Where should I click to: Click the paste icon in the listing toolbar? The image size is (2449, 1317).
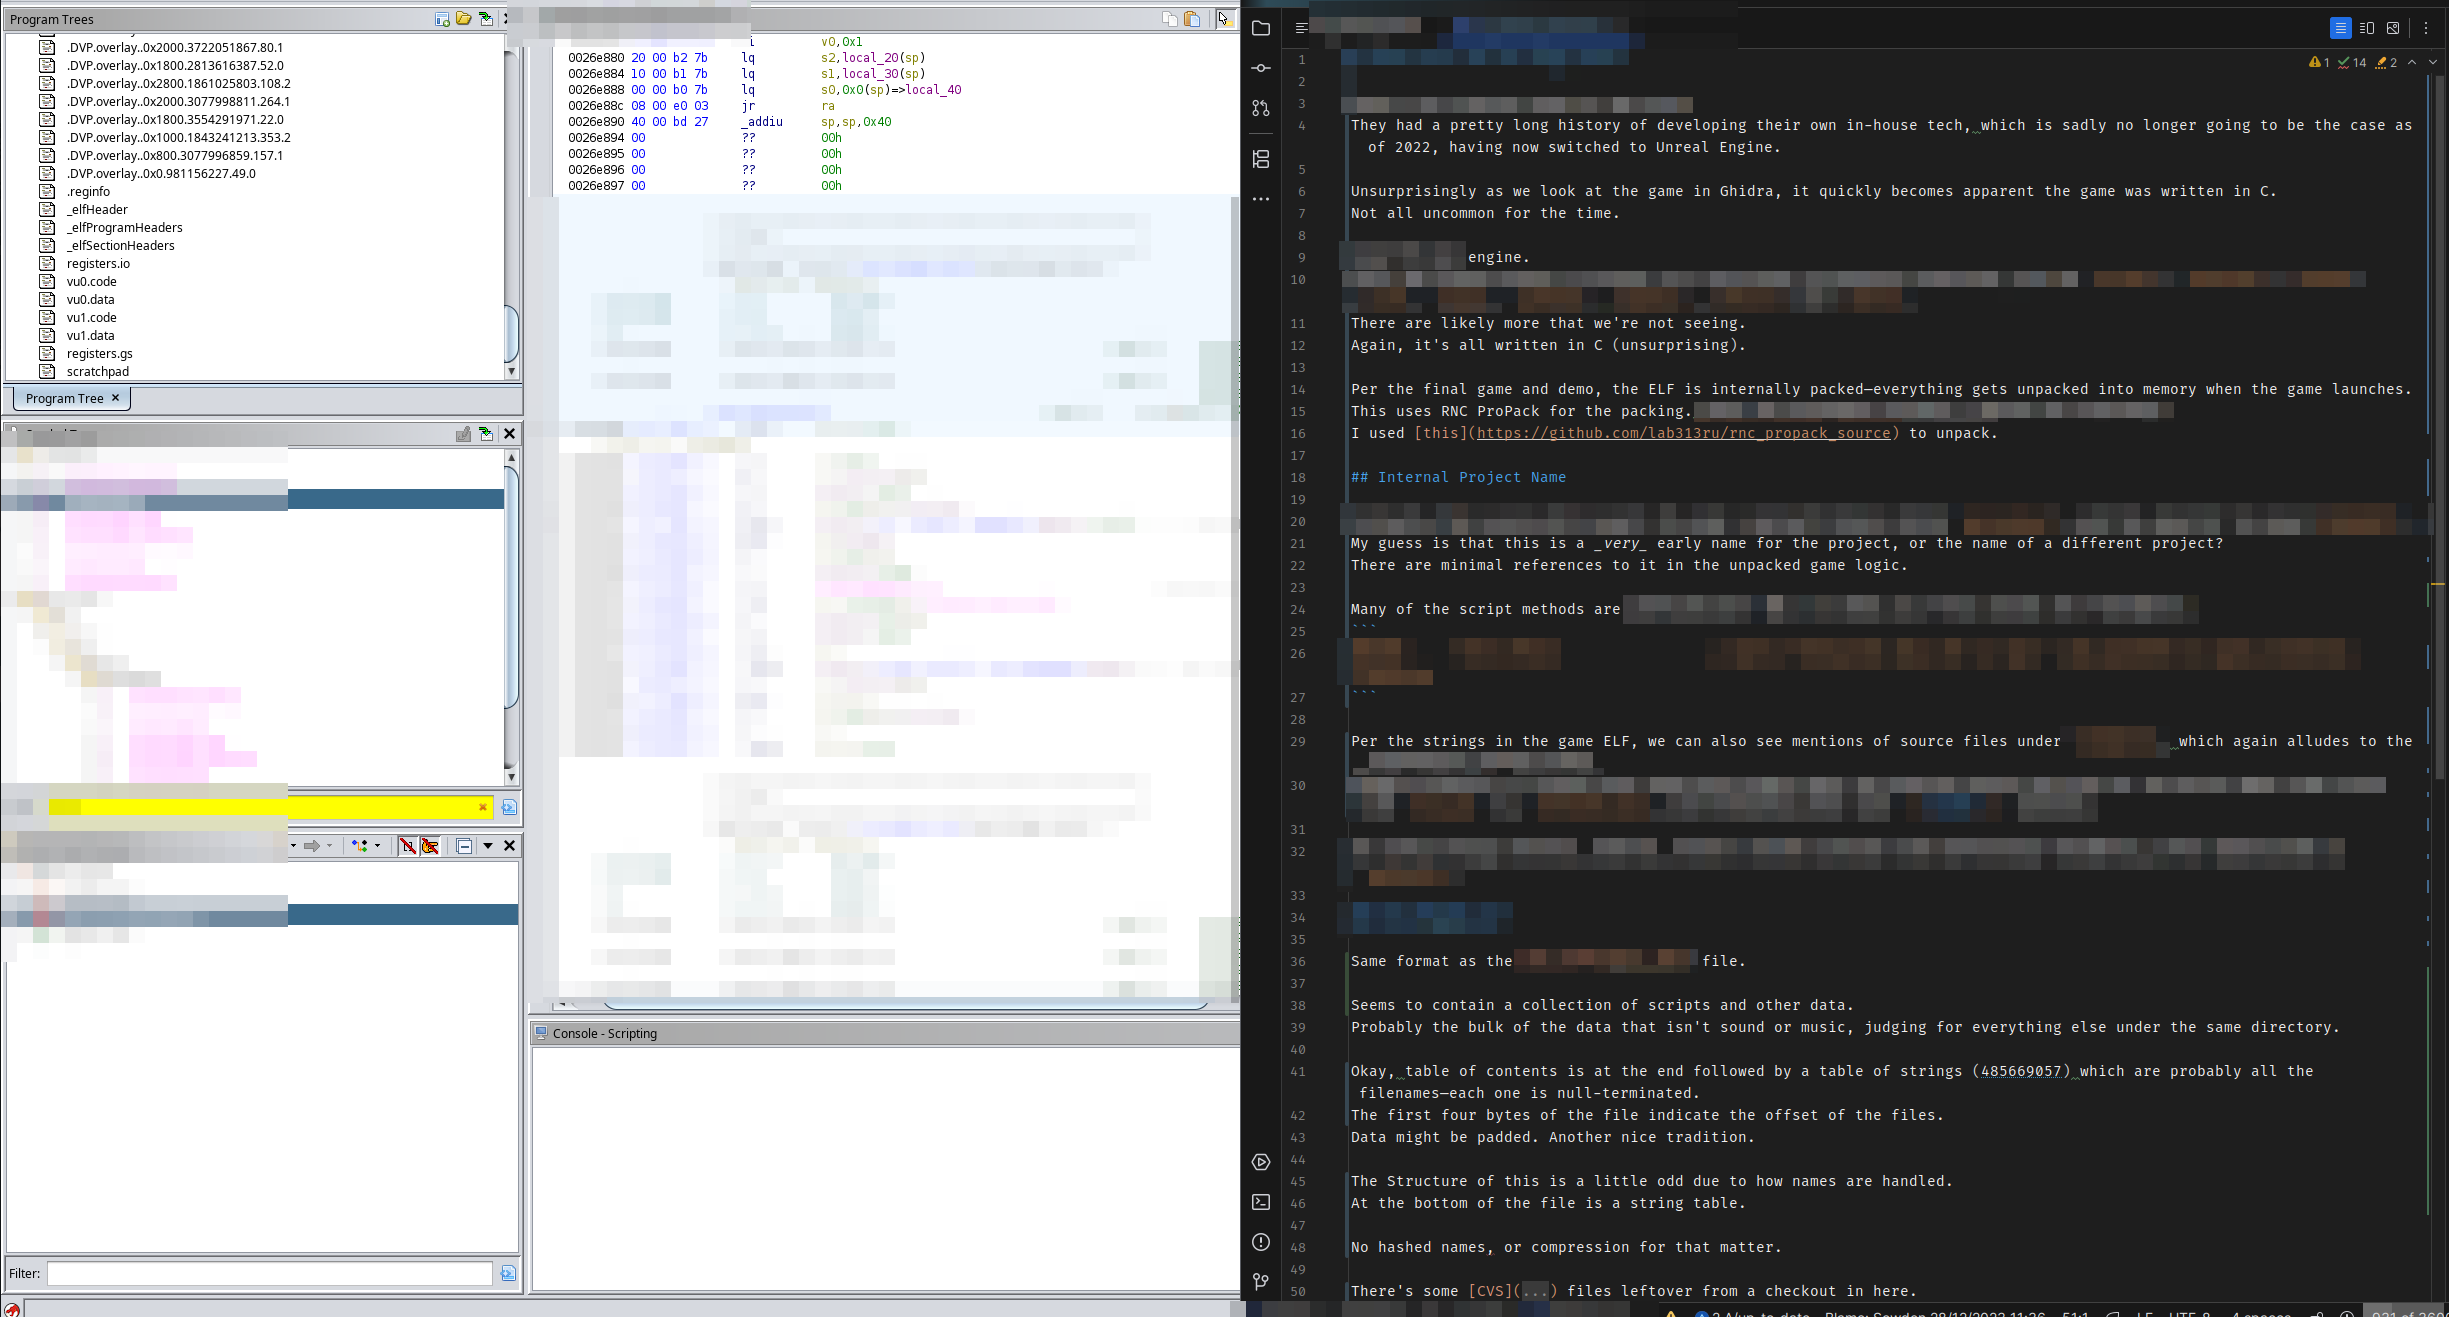pos(1192,19)
